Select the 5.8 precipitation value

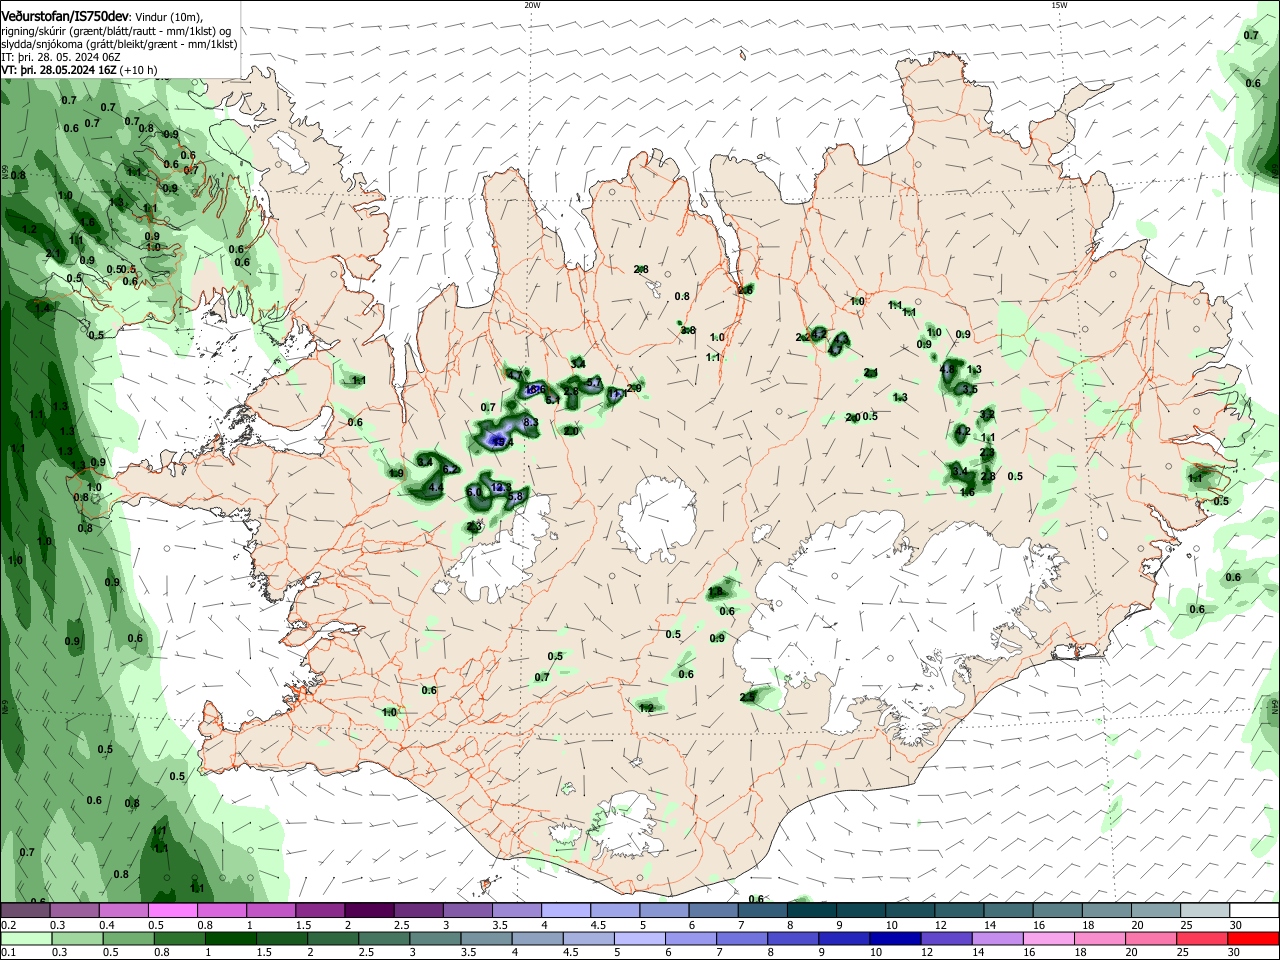tap(515, 496)
